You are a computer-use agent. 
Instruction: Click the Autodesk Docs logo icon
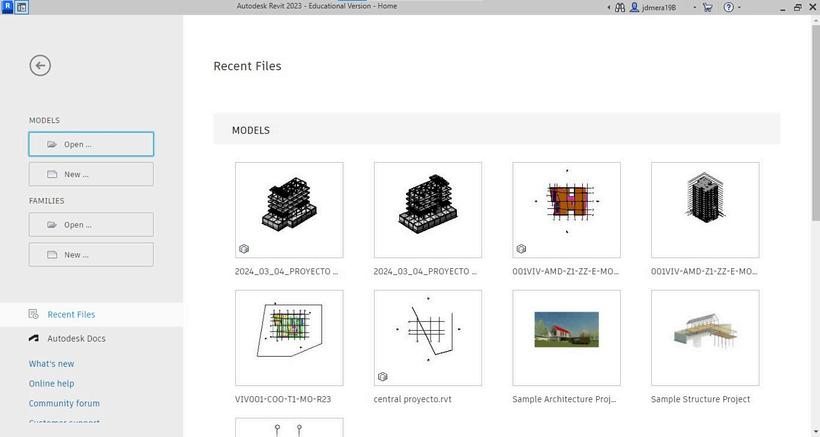click(x=33, y=338)
